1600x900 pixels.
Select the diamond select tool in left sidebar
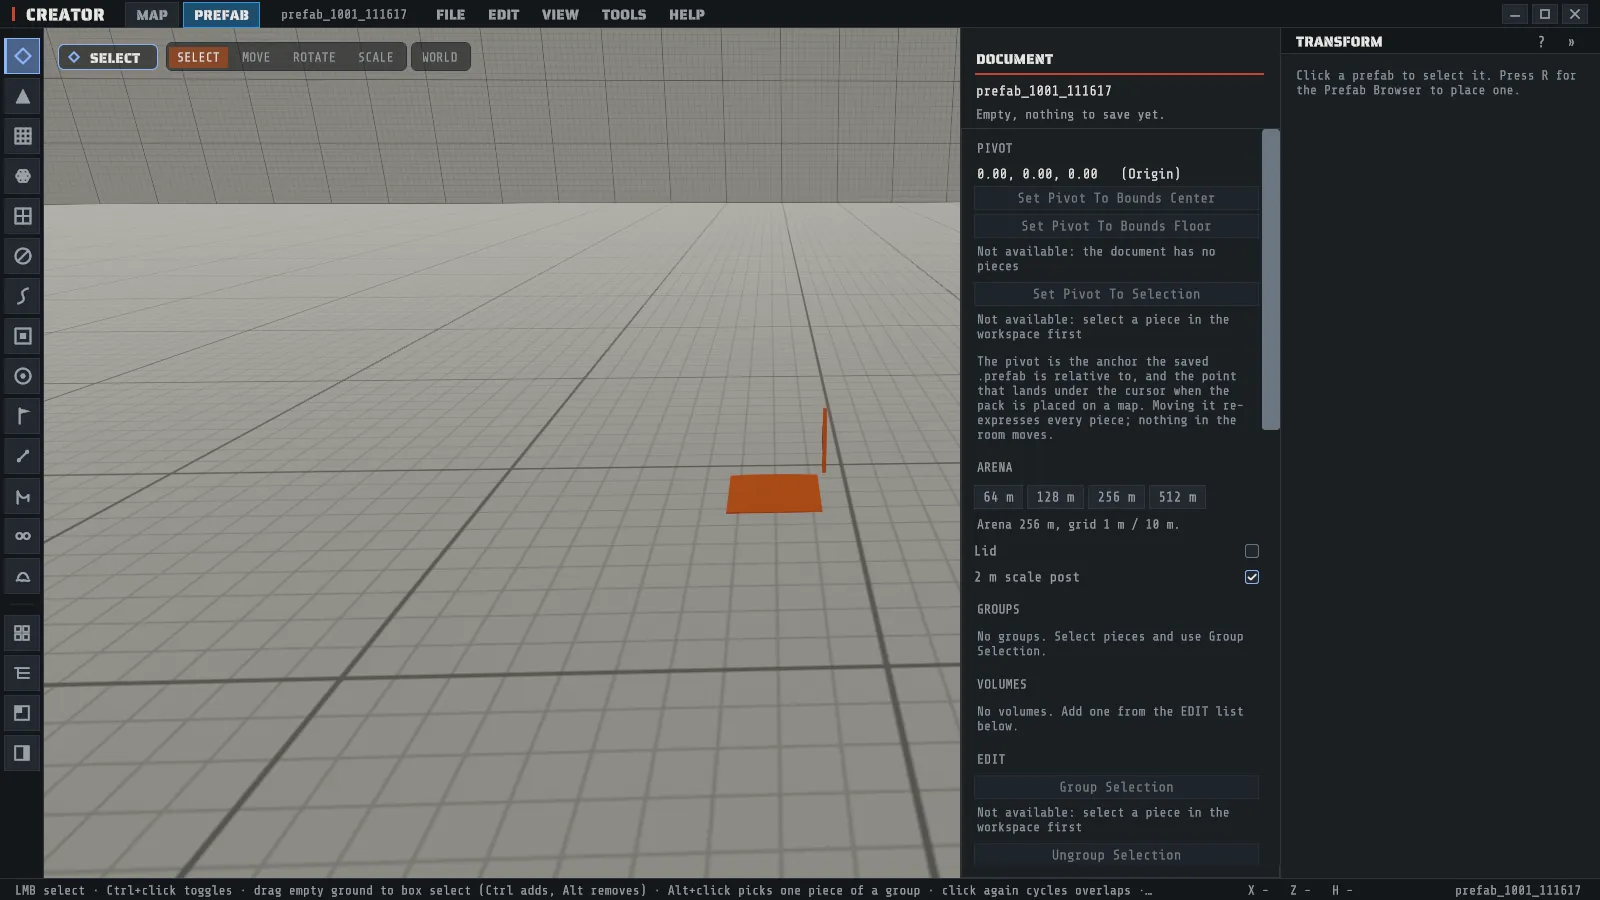click(22, 56)
